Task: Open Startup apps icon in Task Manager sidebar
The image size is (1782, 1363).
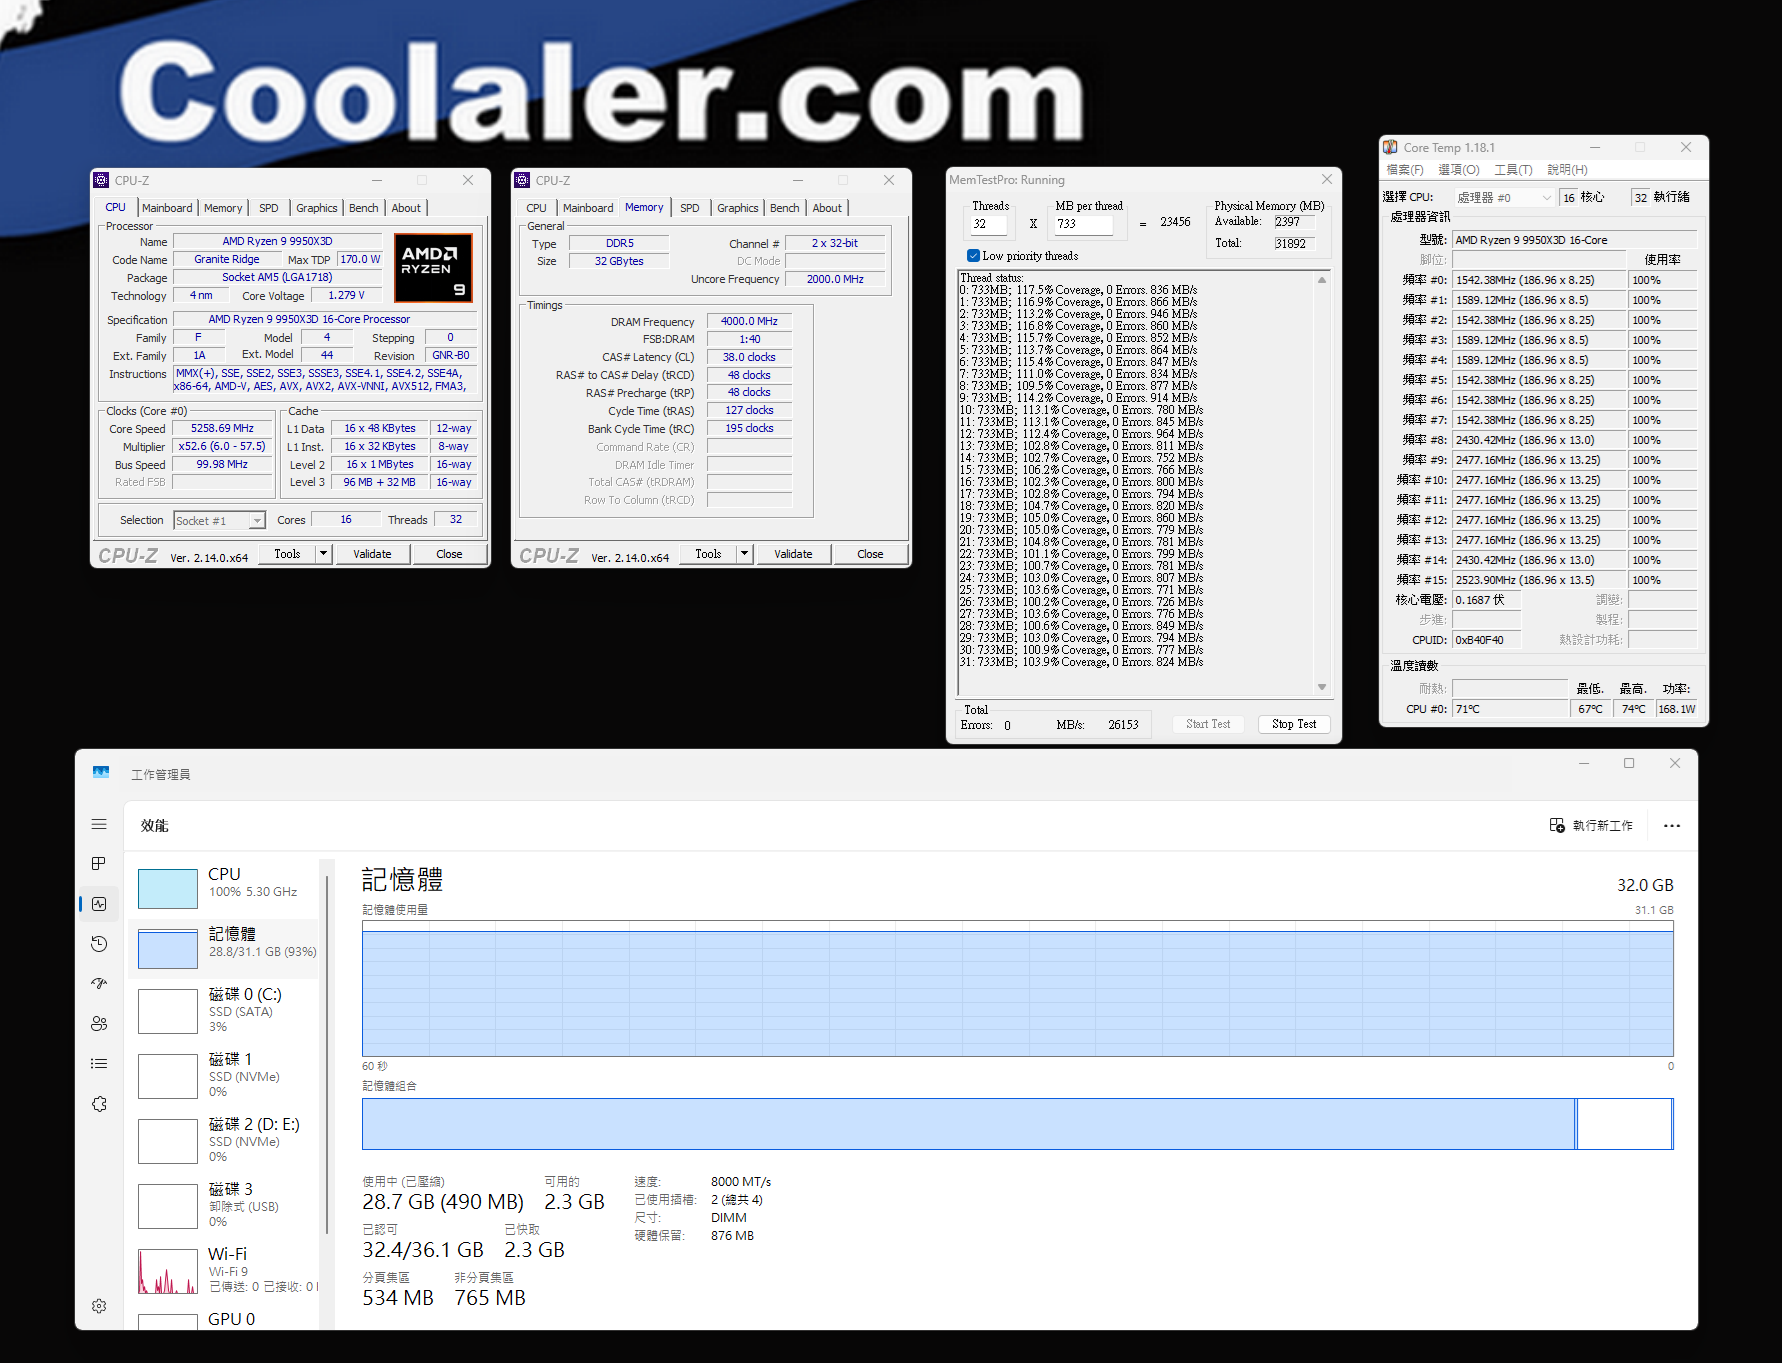Action: click(x=99, y=984)
